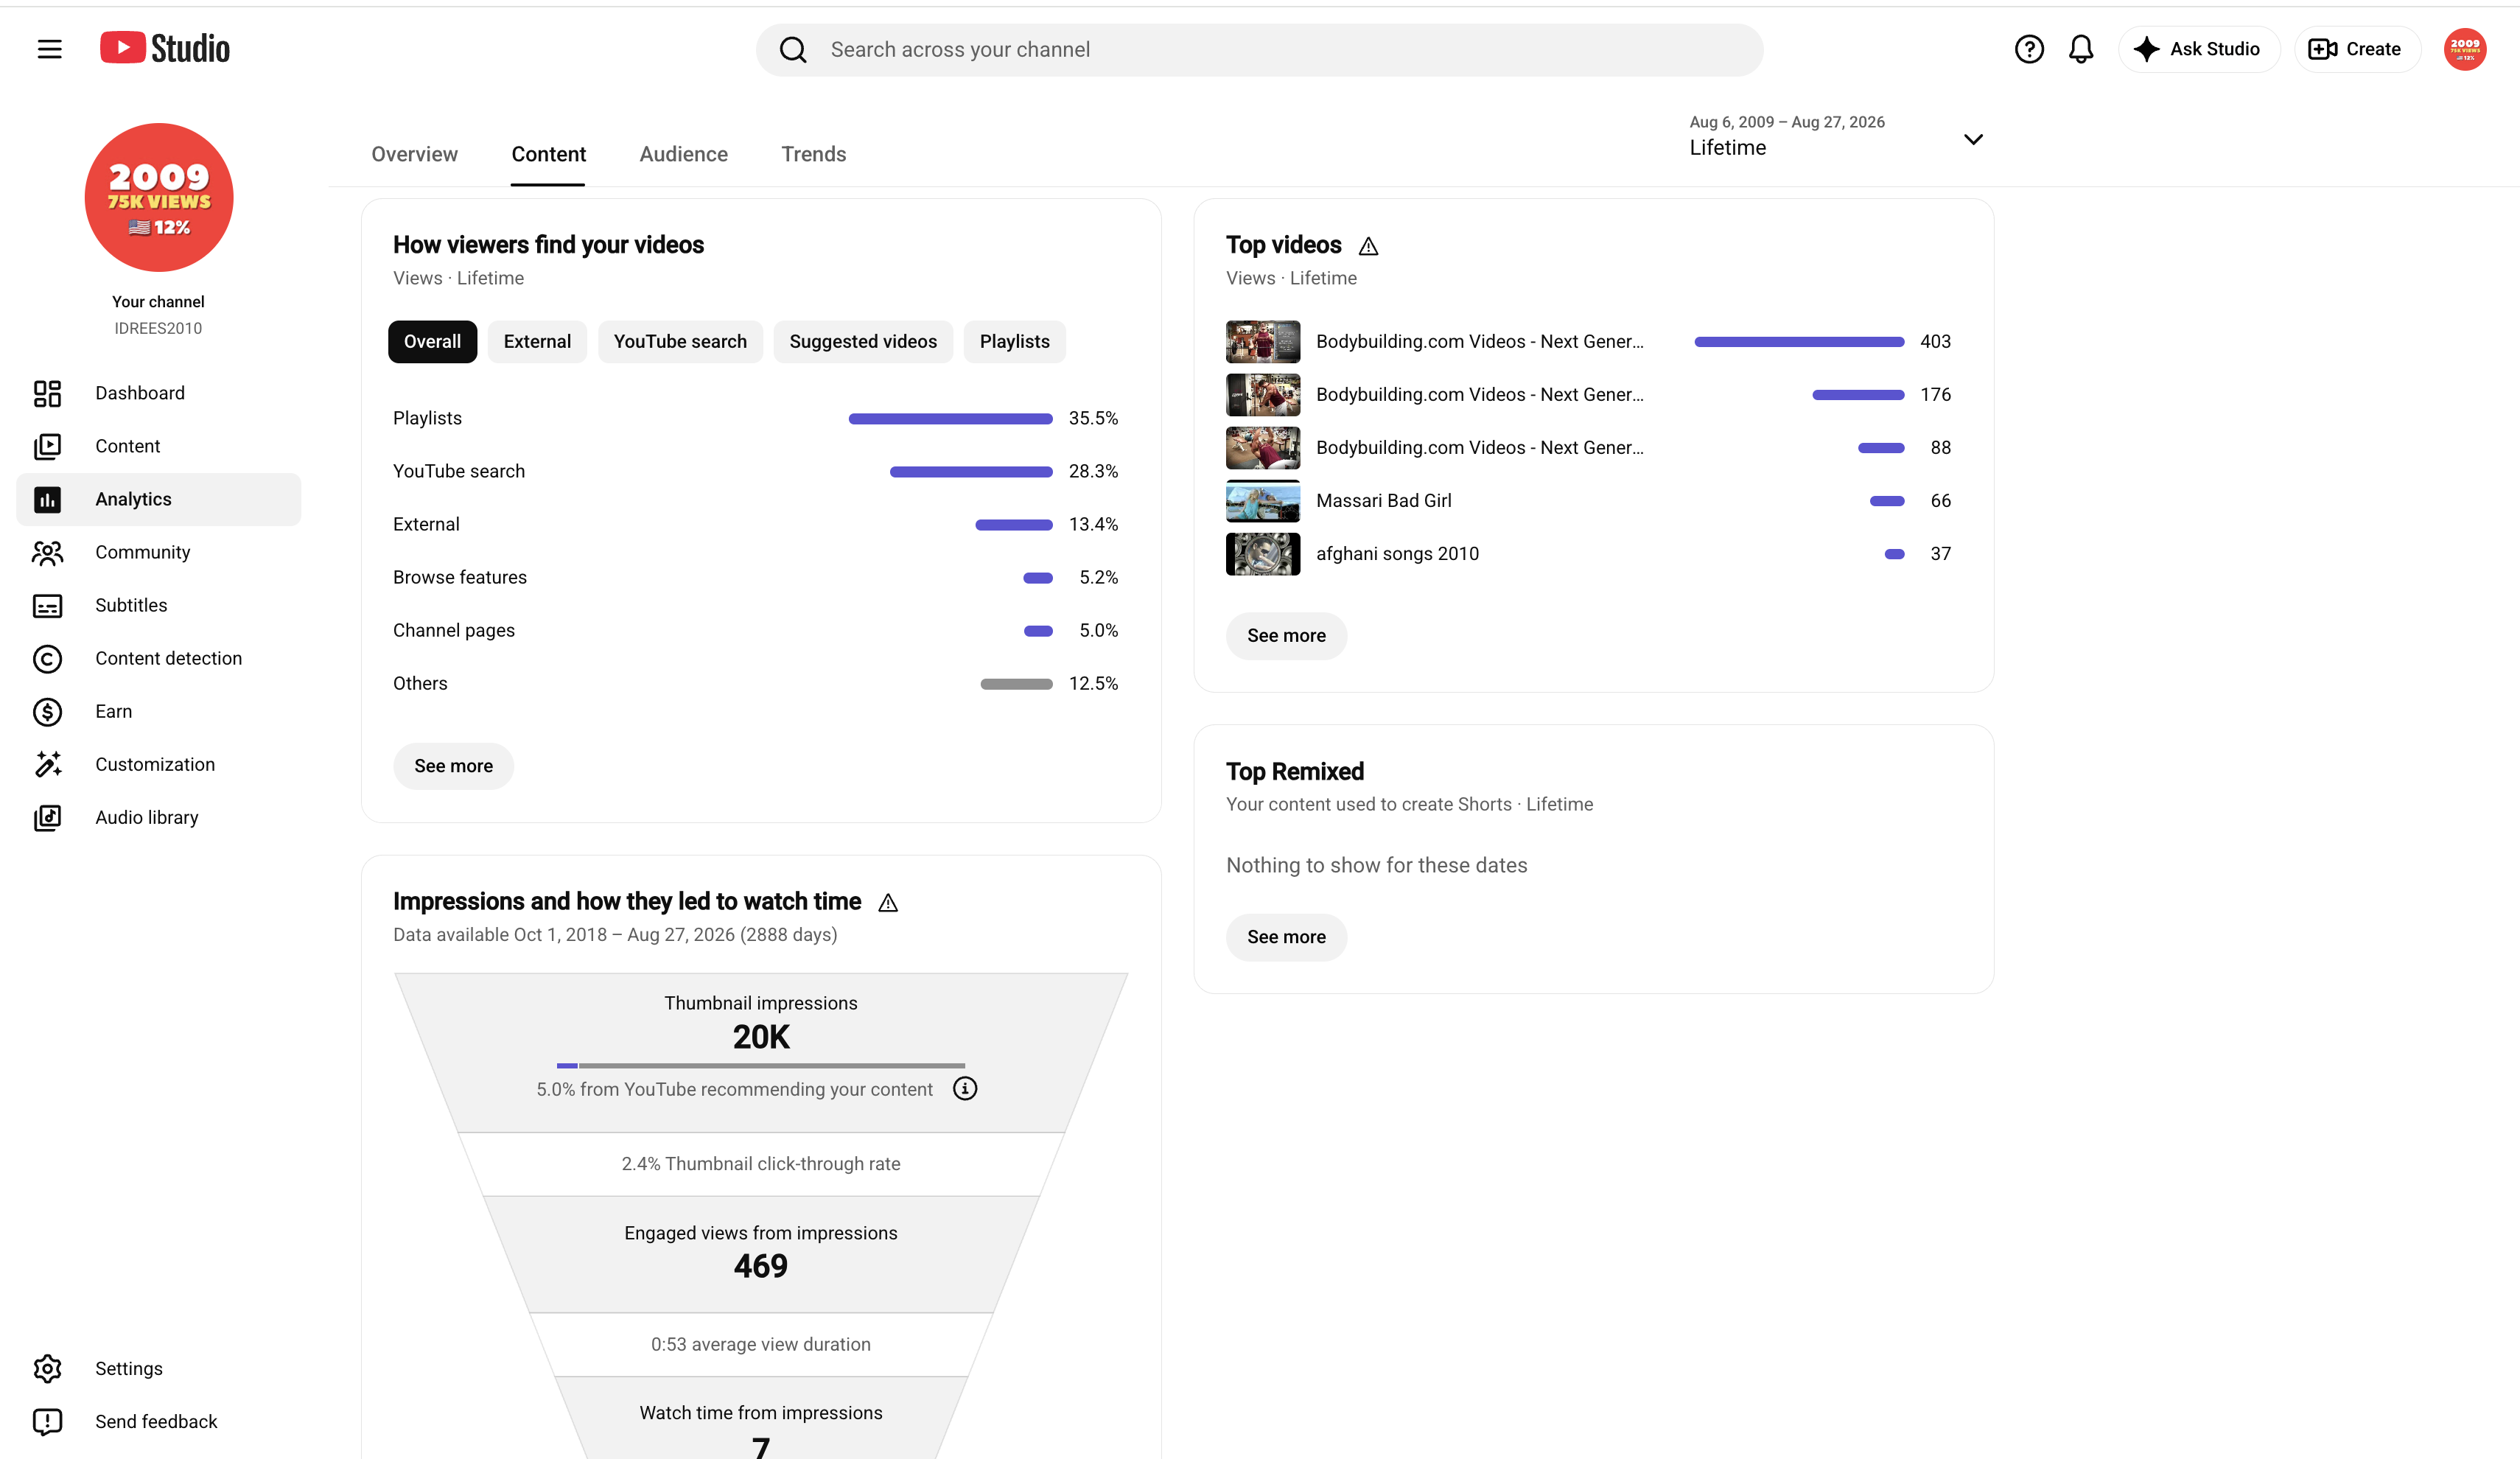
Task: Open Content detection in the sidebar
Action: (x=158, y=658)
